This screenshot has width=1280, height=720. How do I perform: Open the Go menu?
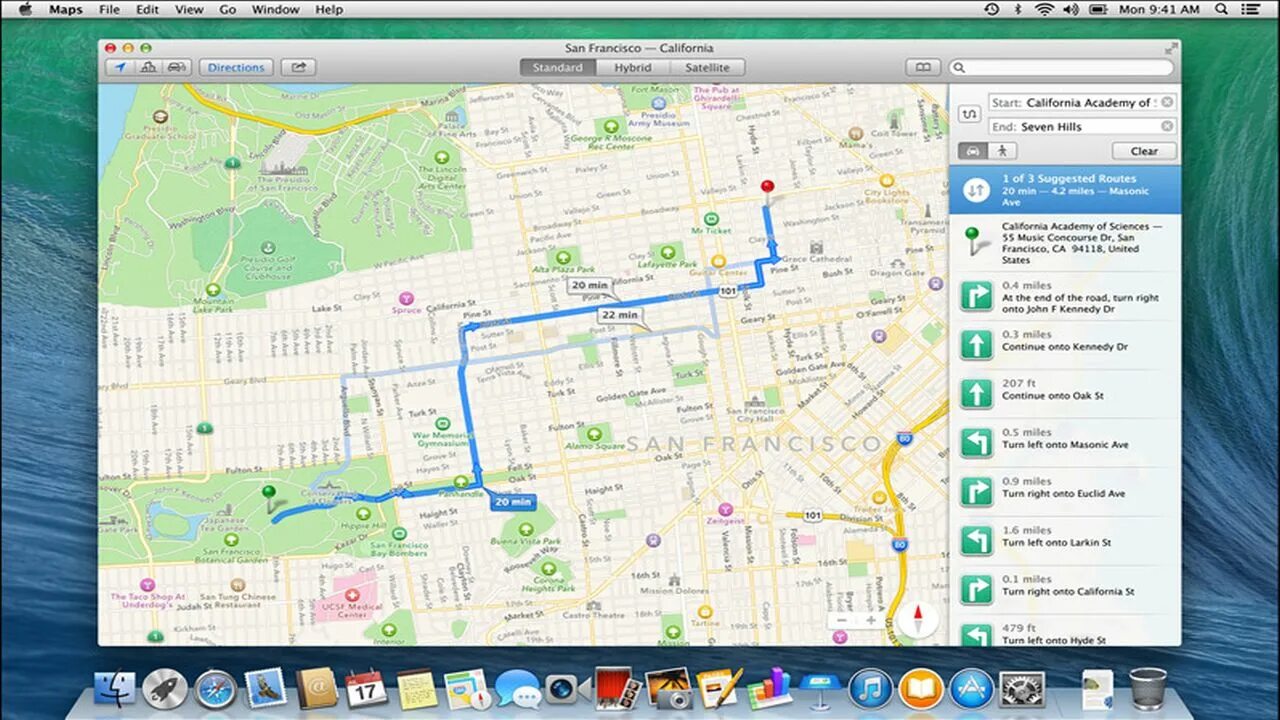(x=228, y=9)
